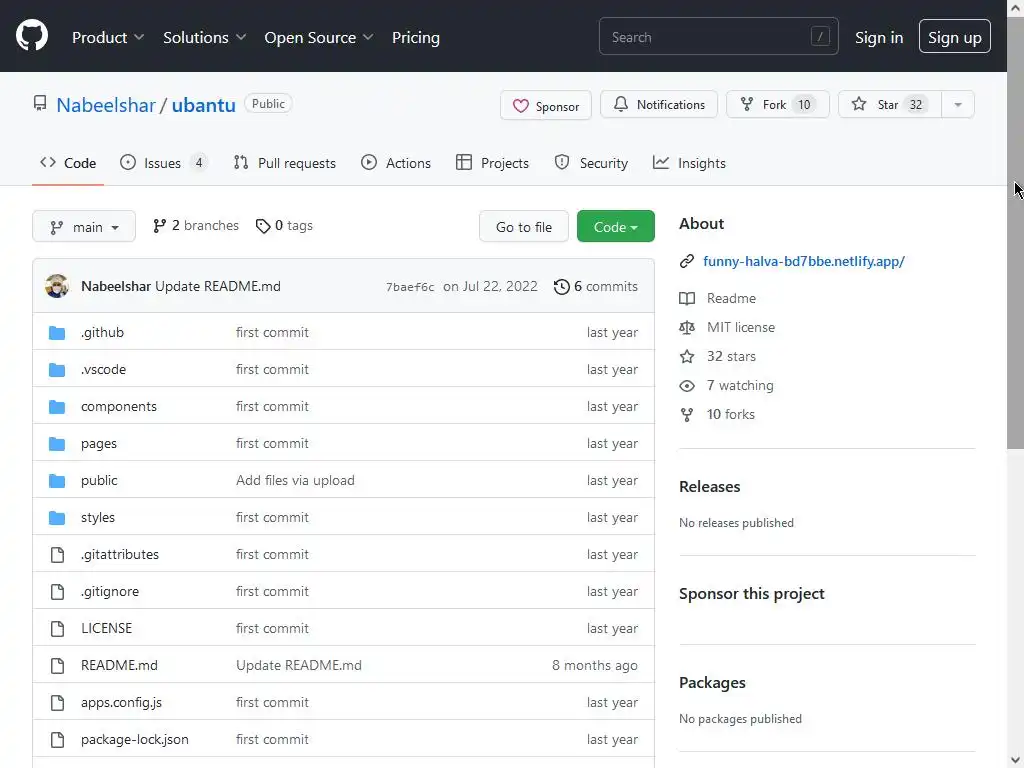
Task: Click the Add files via upload commit message
Action: click(x=295, y=481)
